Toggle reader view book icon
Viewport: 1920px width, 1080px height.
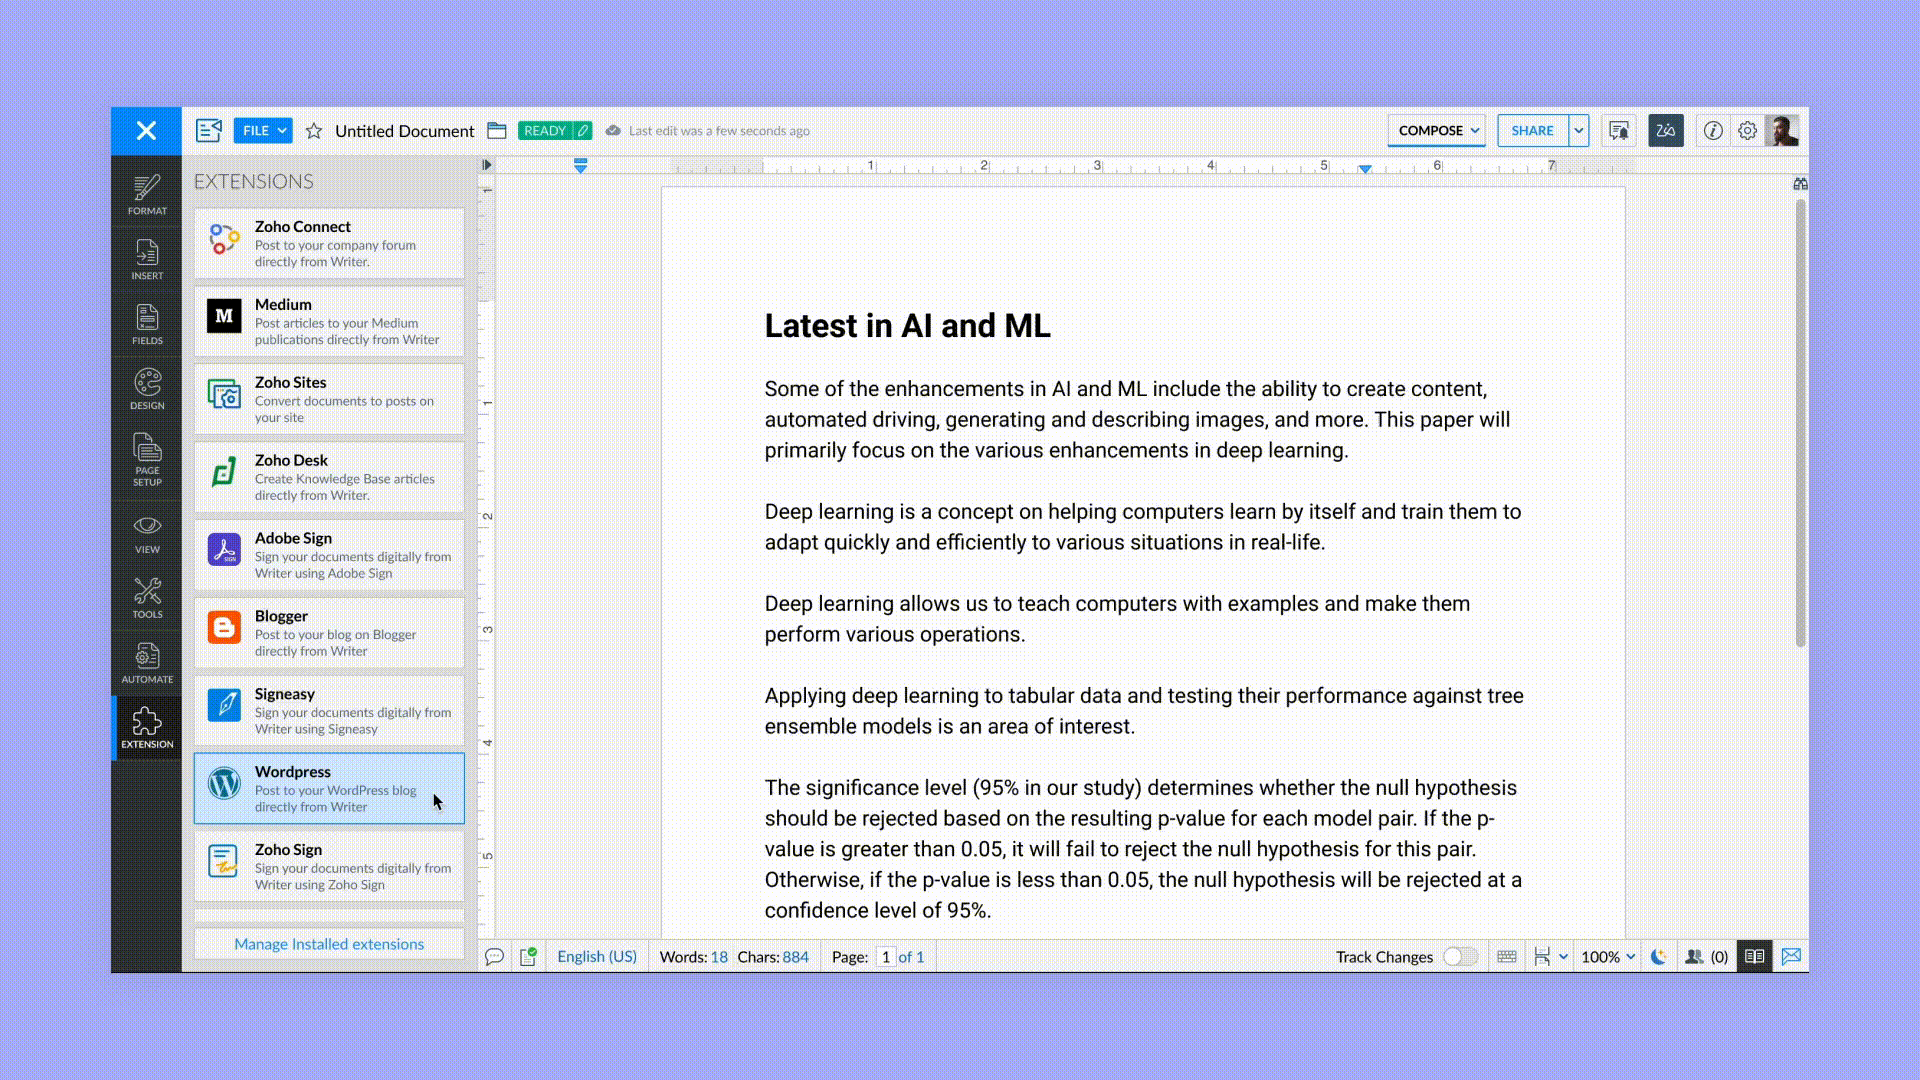click(1754, 957)
